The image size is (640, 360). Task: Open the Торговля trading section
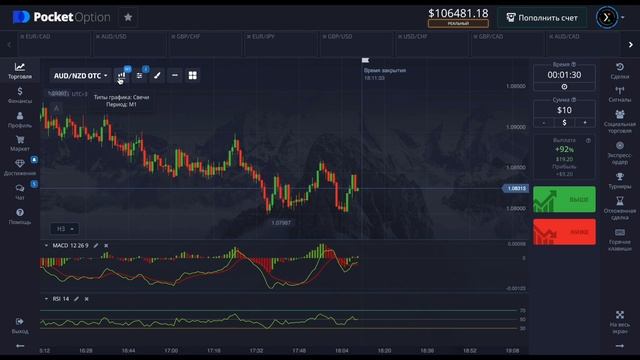[20, 71]
